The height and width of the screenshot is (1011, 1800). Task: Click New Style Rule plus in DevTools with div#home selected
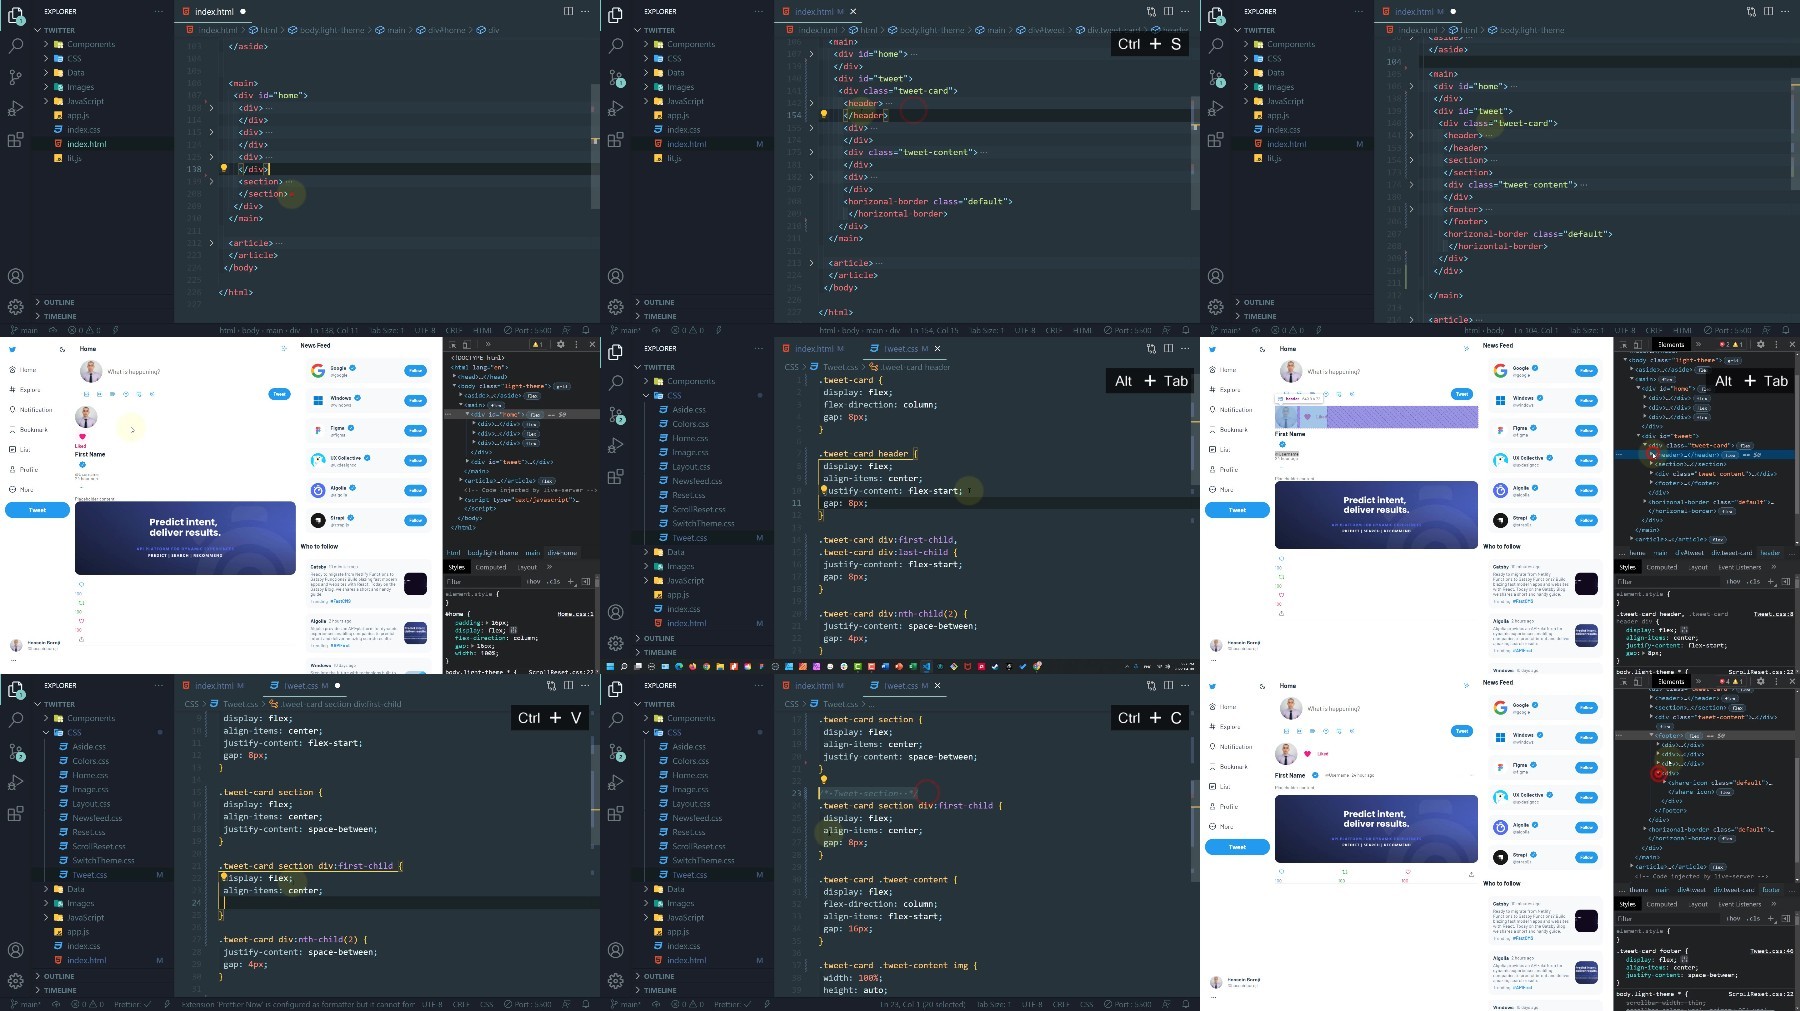[571, 581]
